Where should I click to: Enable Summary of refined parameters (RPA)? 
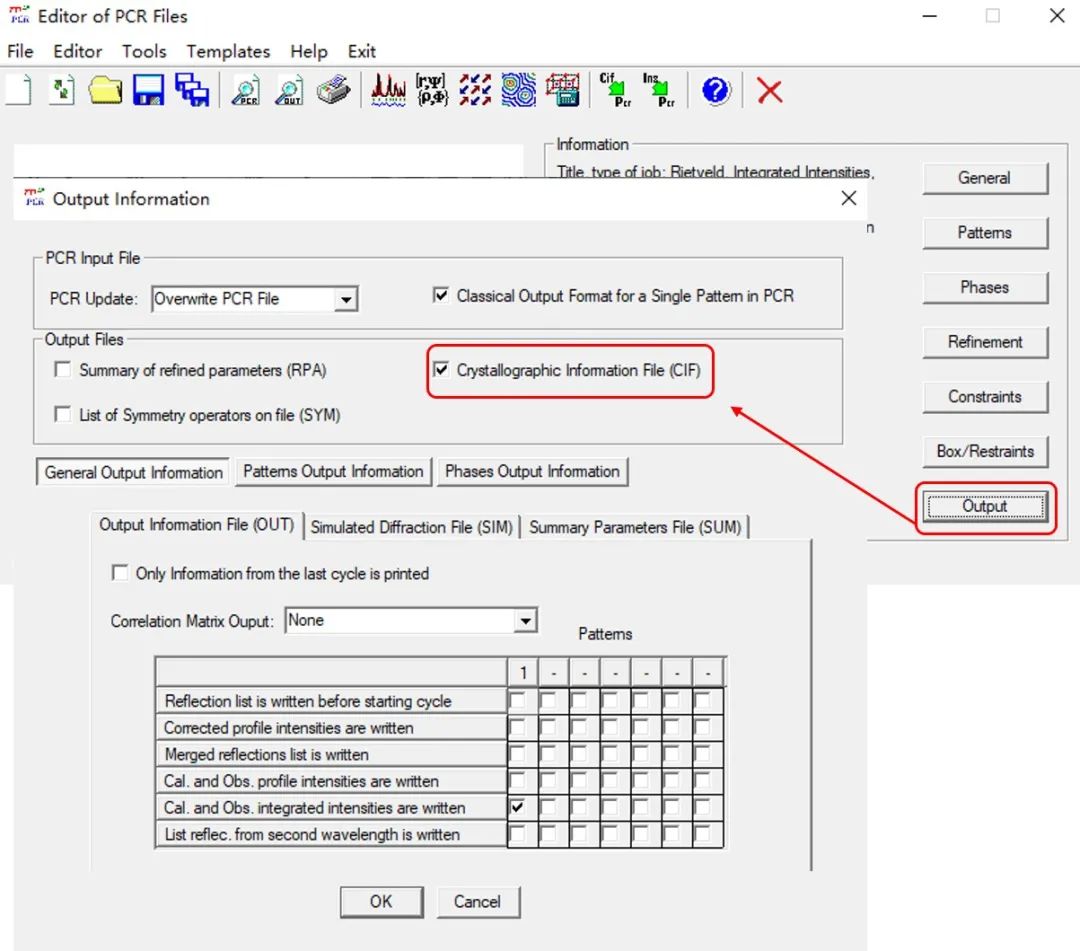pyautogui.click(x=63, y=370)
